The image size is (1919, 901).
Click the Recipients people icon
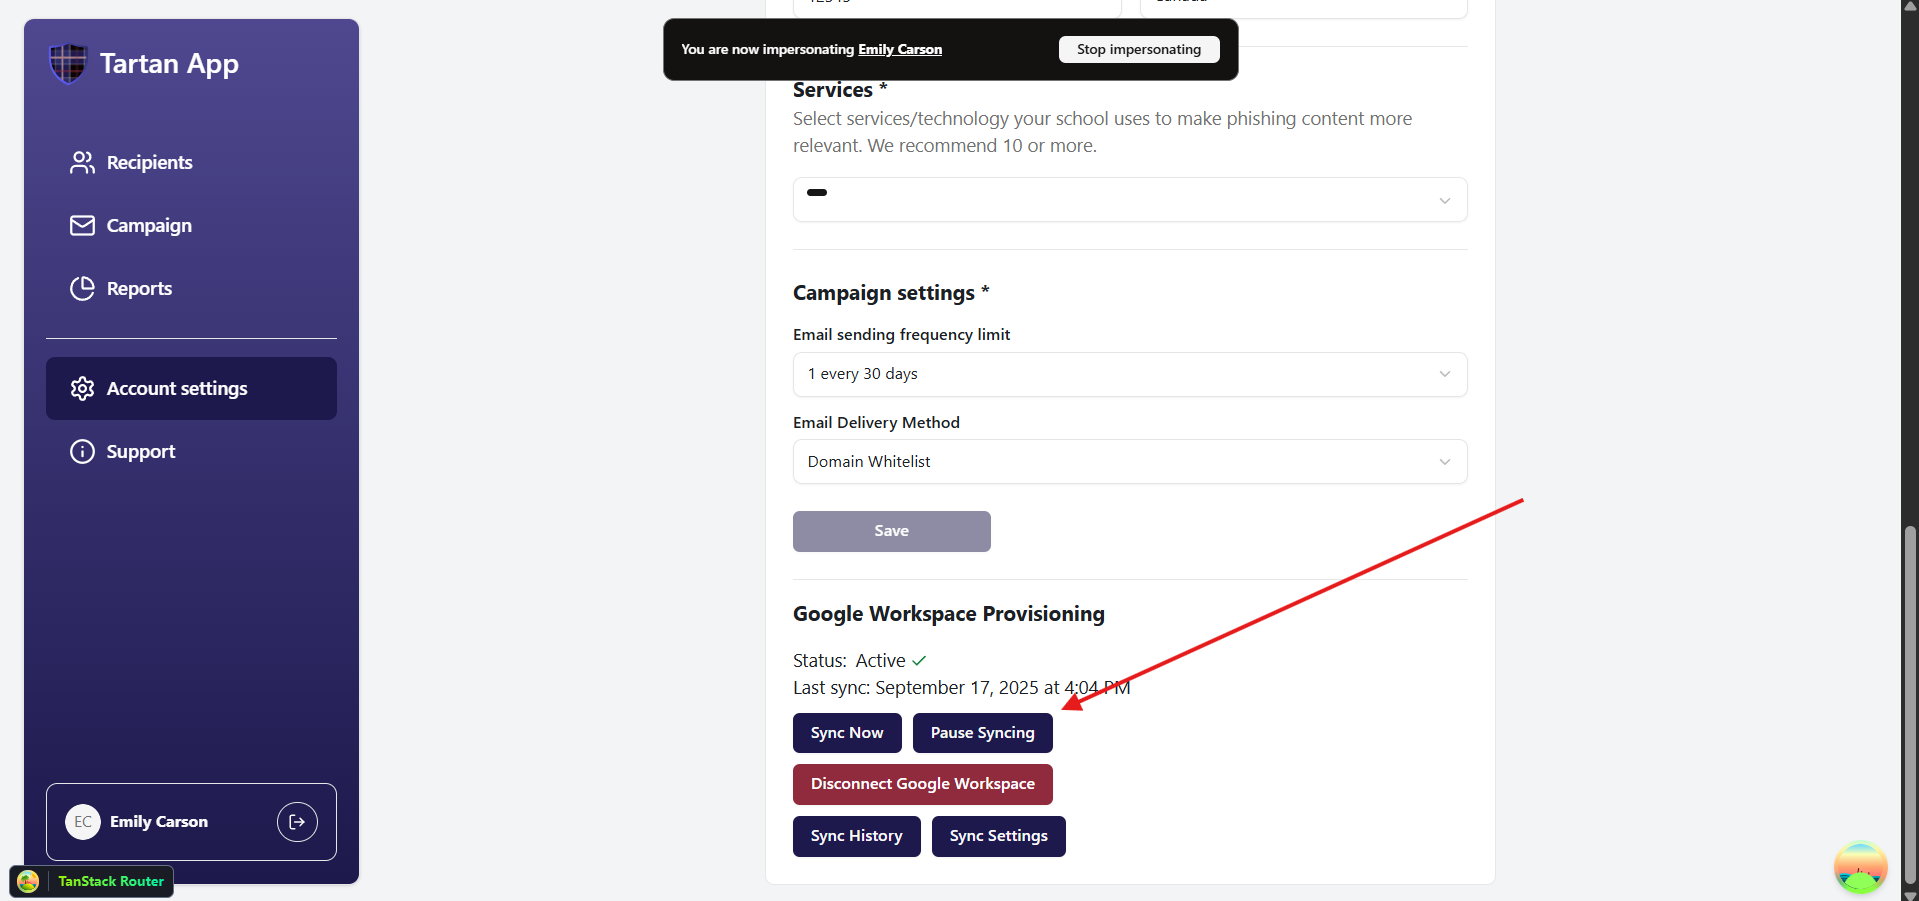(82, 163)
